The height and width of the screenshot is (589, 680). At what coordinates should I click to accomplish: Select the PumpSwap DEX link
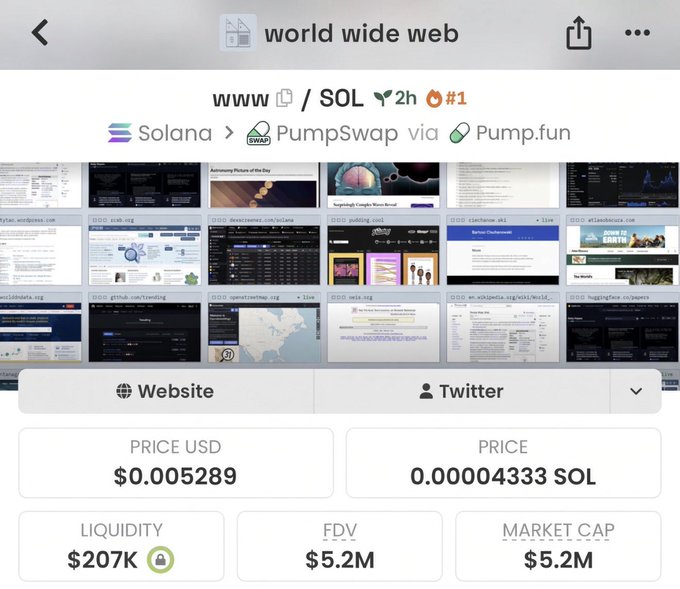click(x=322, y=133)
